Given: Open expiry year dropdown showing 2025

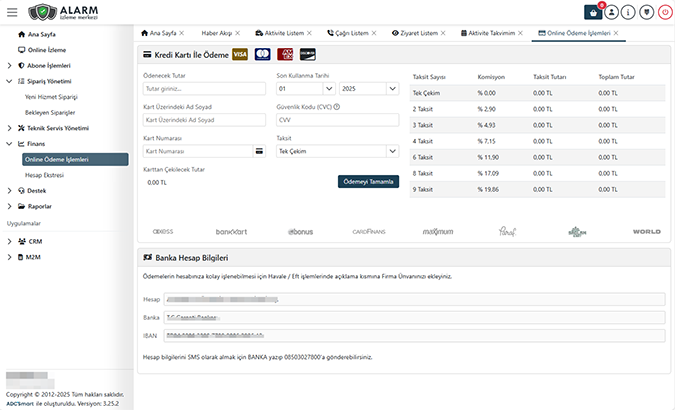Looking at the screenshot, I should [369, 89].
